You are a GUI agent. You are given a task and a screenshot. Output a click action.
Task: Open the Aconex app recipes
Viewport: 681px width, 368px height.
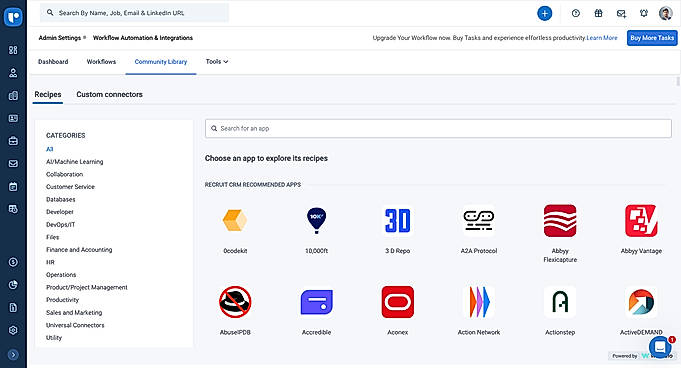[397, 302]
